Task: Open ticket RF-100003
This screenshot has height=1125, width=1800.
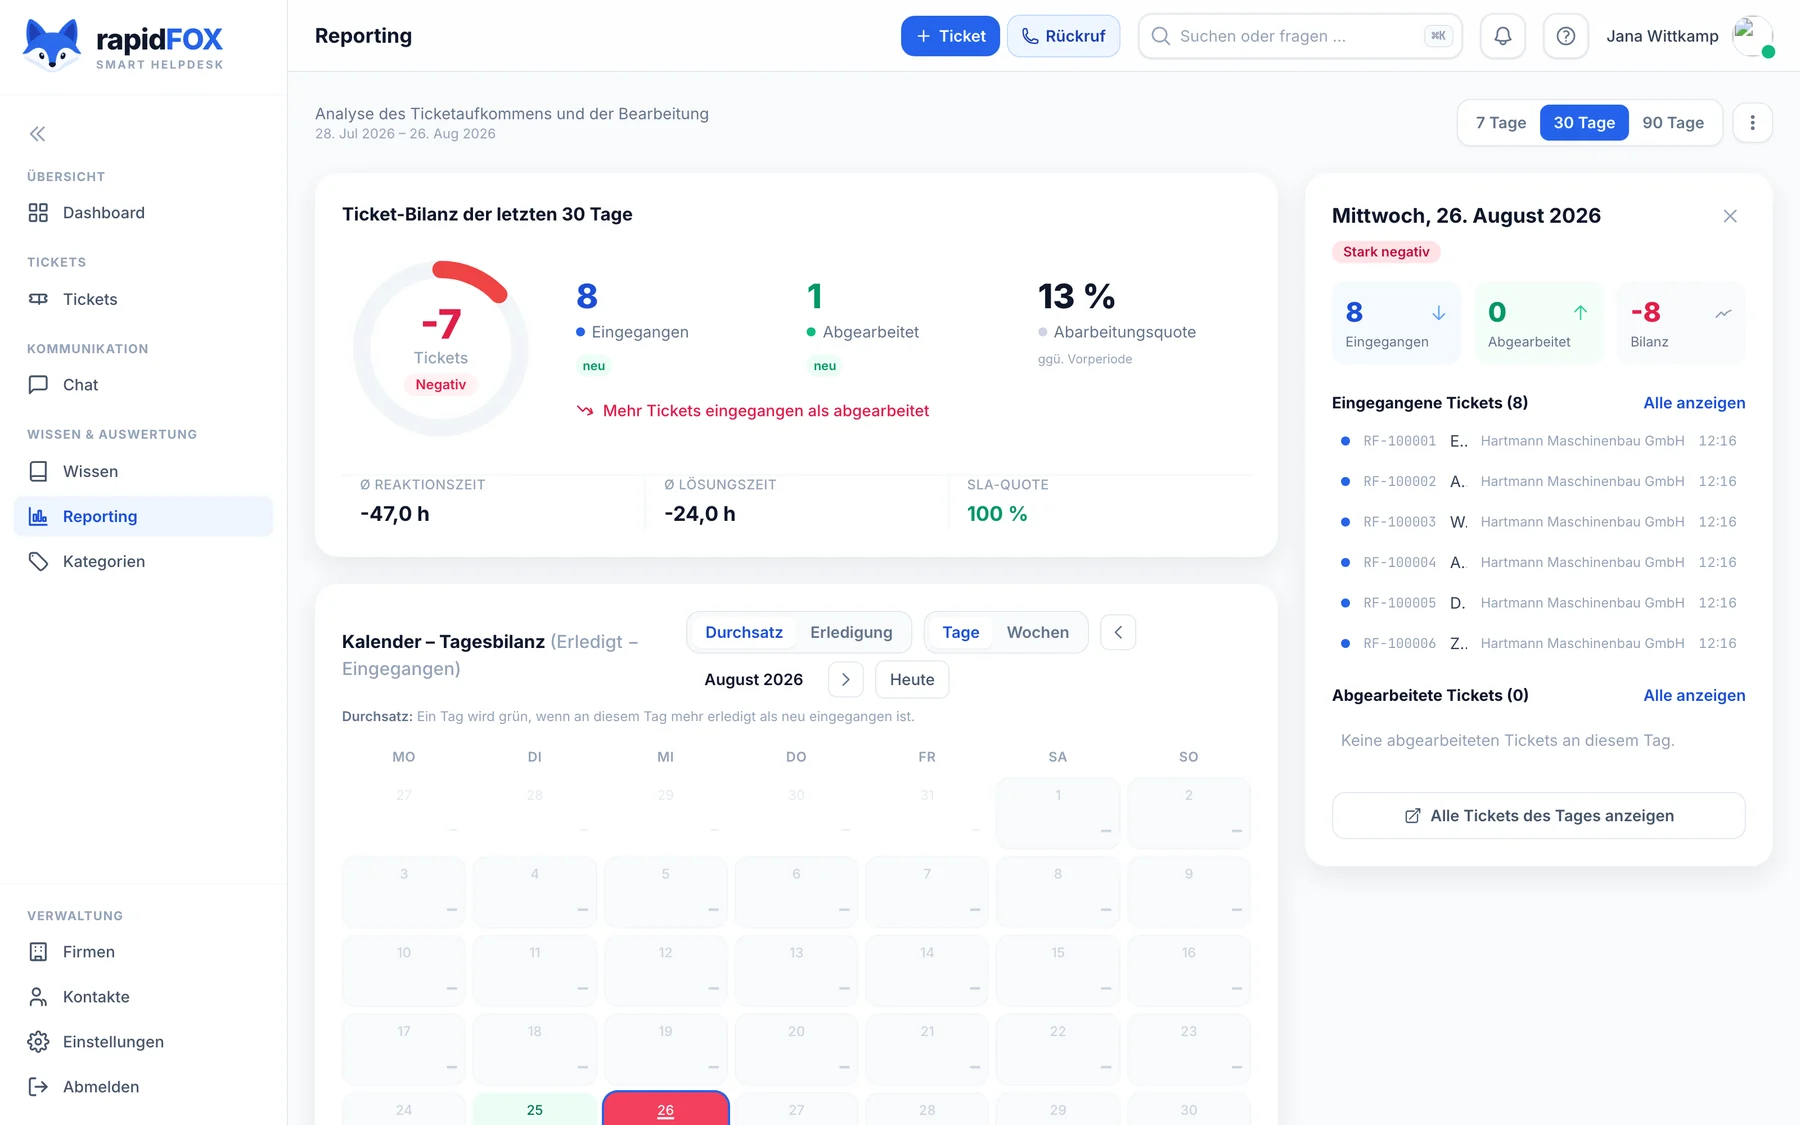Action: click(x=1539, y=522)
